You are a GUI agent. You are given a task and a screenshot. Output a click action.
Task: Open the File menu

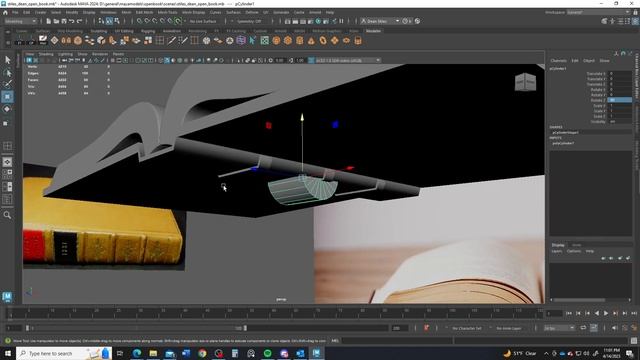coord(15,13)
